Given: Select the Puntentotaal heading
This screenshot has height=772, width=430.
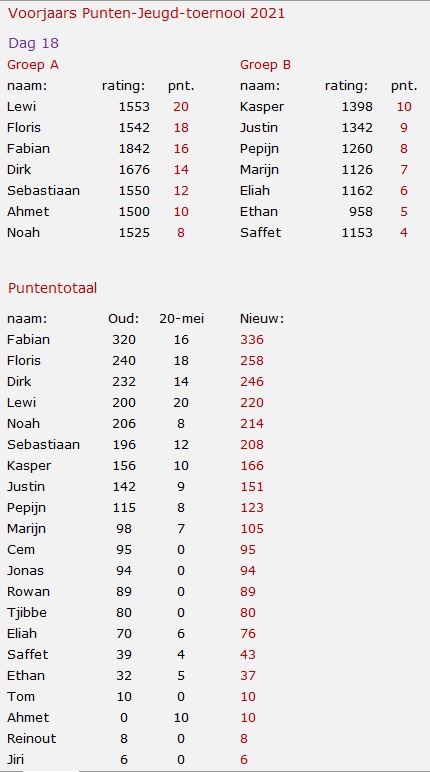Looking at the screenshot, I should 52,288.
